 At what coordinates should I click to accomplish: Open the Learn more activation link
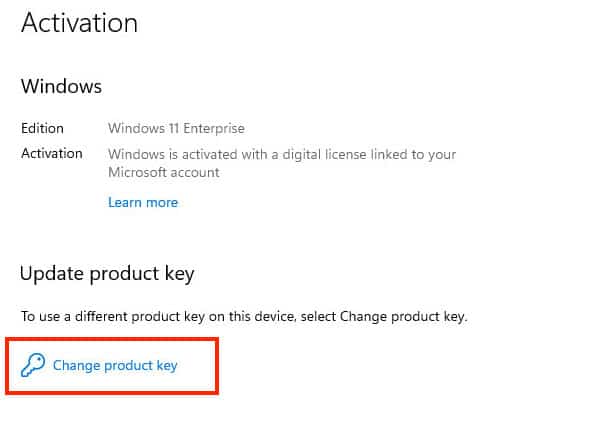pos(143,202)
